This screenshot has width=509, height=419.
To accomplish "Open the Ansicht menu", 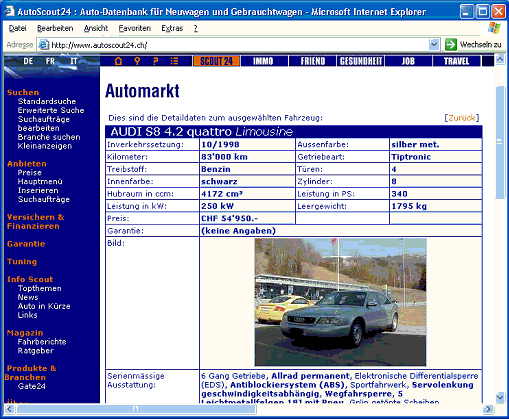I will pos(96,28).
